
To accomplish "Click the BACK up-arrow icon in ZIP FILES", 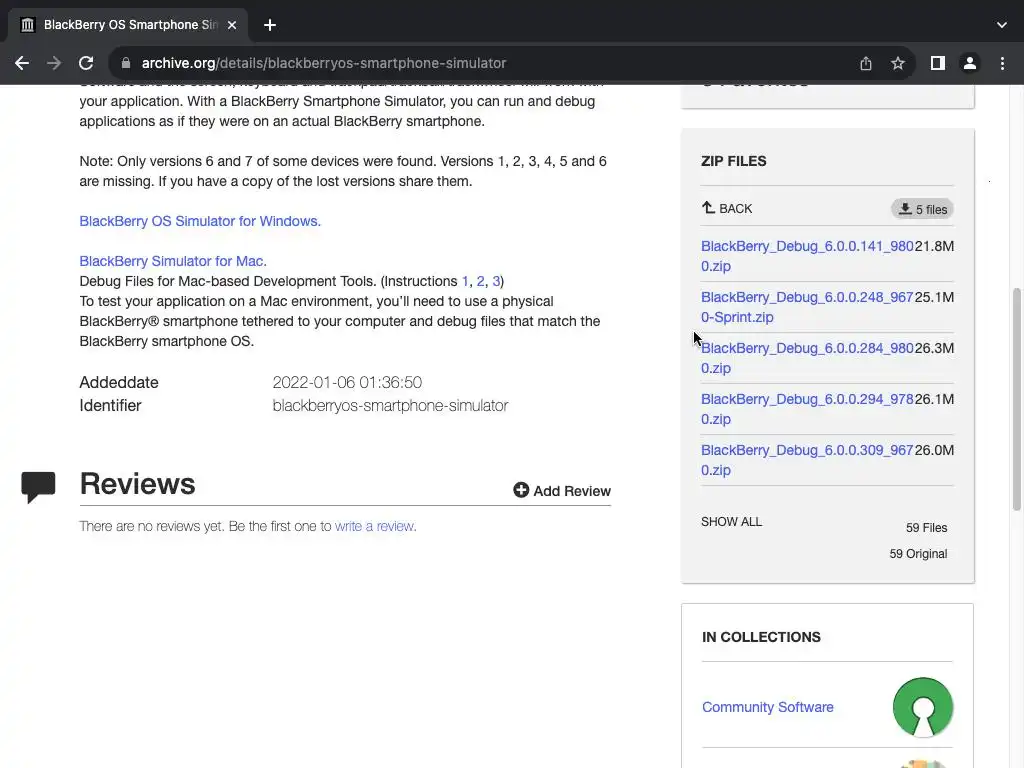I will (709, 208).
